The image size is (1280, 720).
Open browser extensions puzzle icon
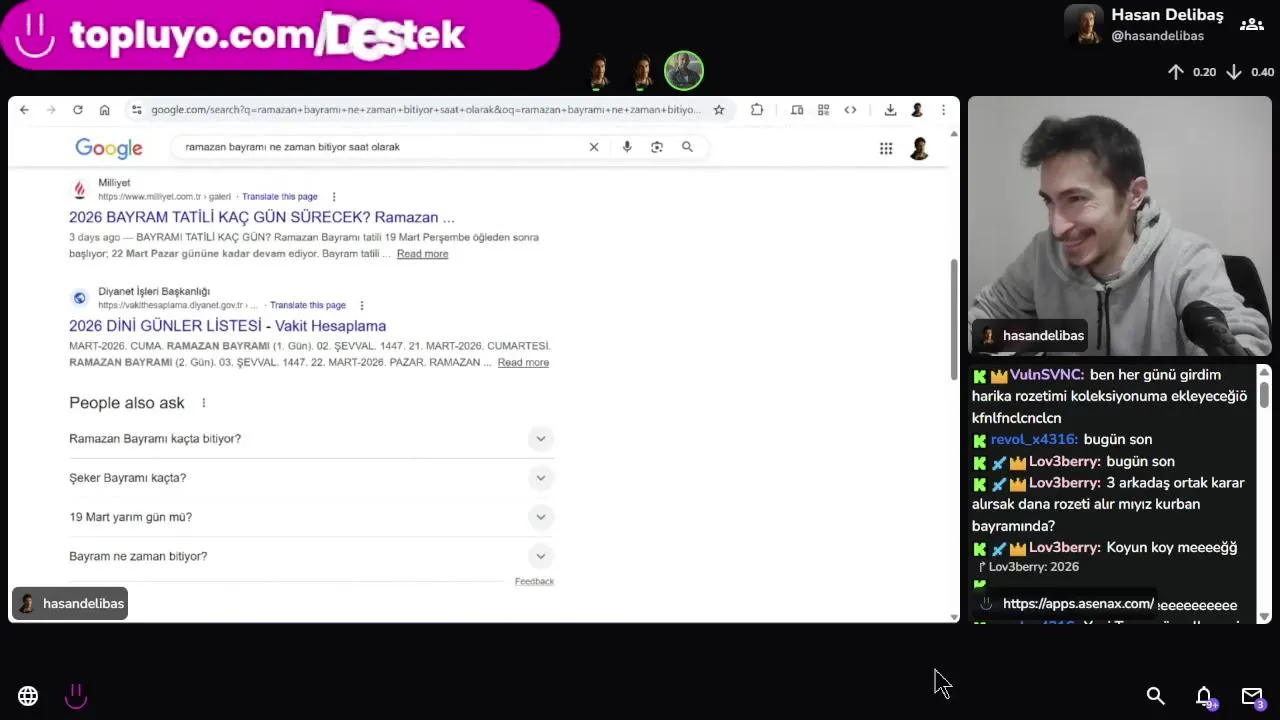click(757, 110)
